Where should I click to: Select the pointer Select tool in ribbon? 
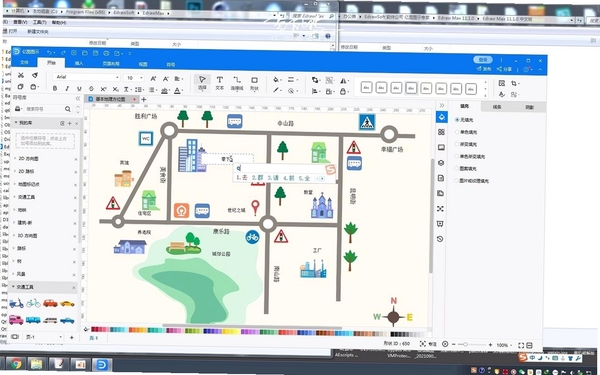(x=202, y=83)
